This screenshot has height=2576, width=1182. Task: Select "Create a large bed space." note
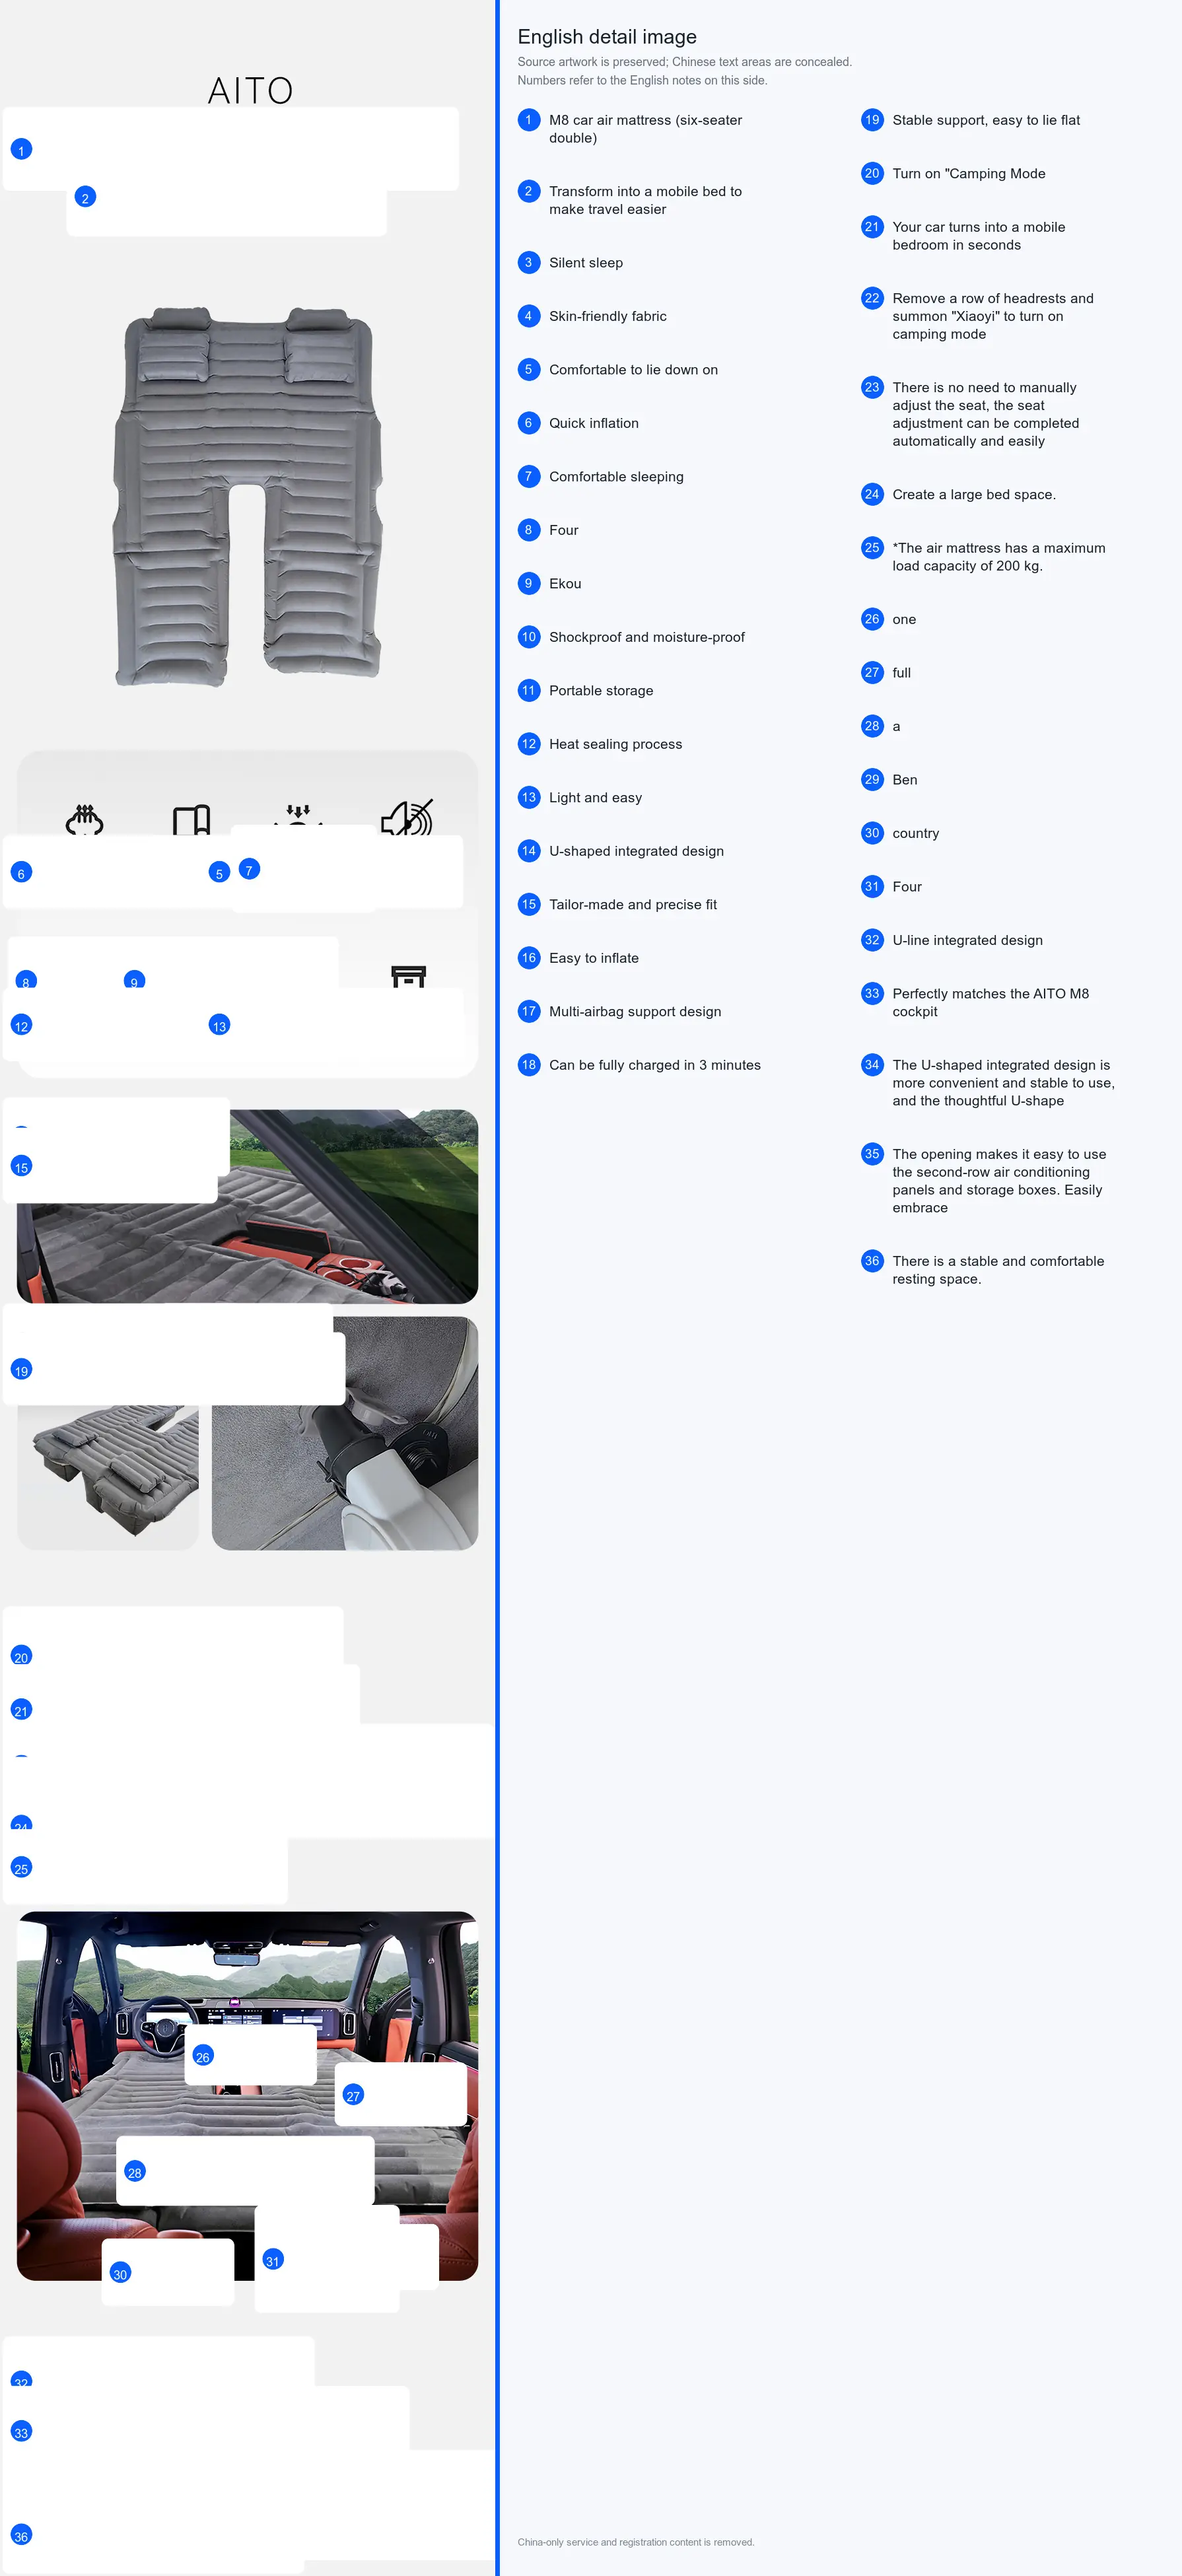974,495
